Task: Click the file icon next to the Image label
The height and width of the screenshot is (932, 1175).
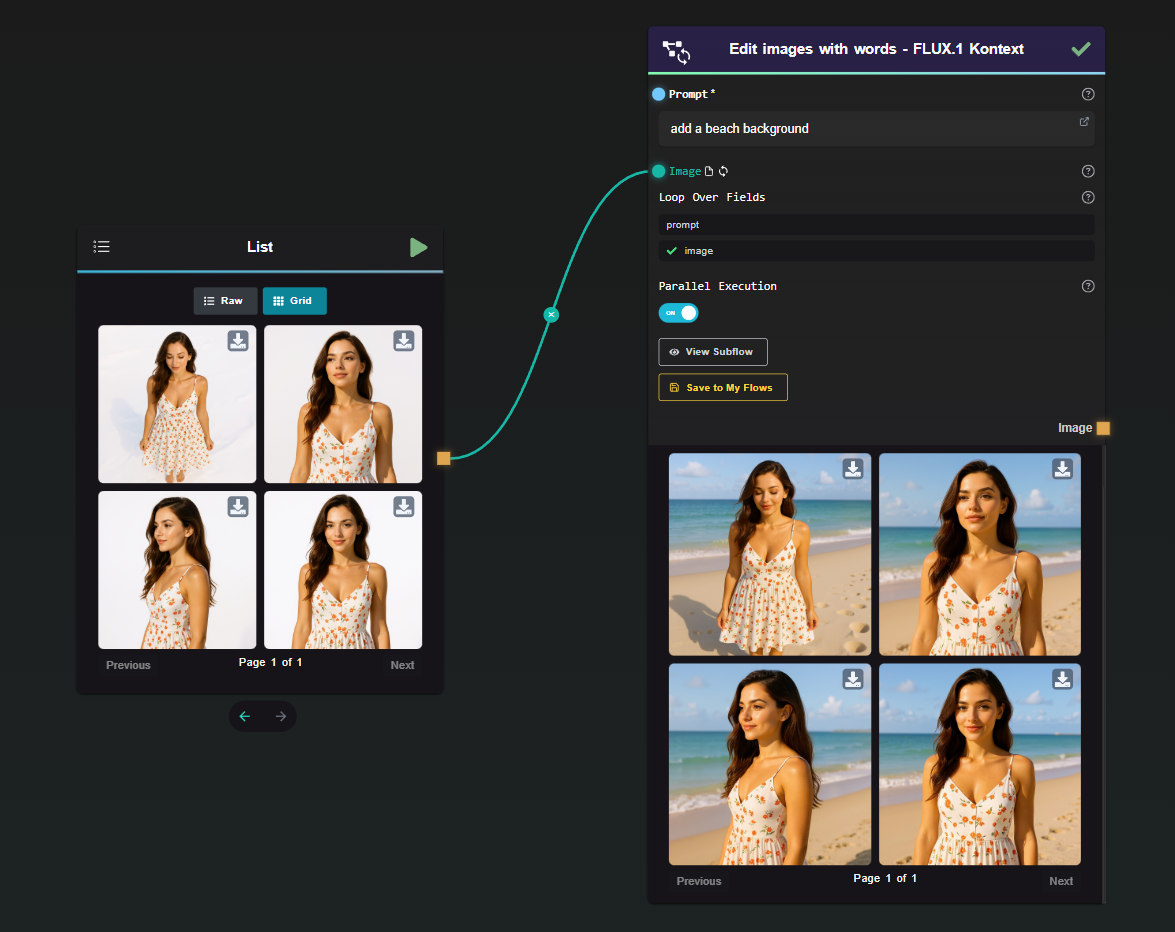Action: click(x=707, y=171)
